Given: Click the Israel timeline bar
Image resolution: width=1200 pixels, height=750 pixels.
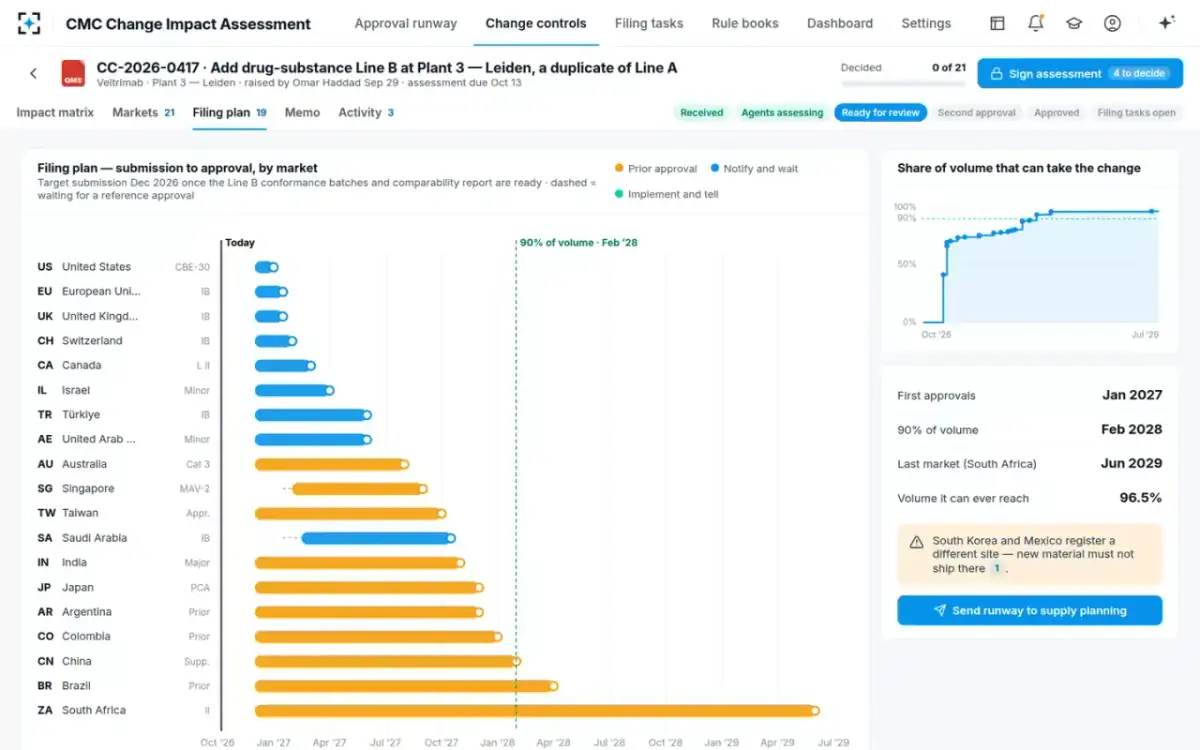Looking at the screenshot, I should pos(295,390).
